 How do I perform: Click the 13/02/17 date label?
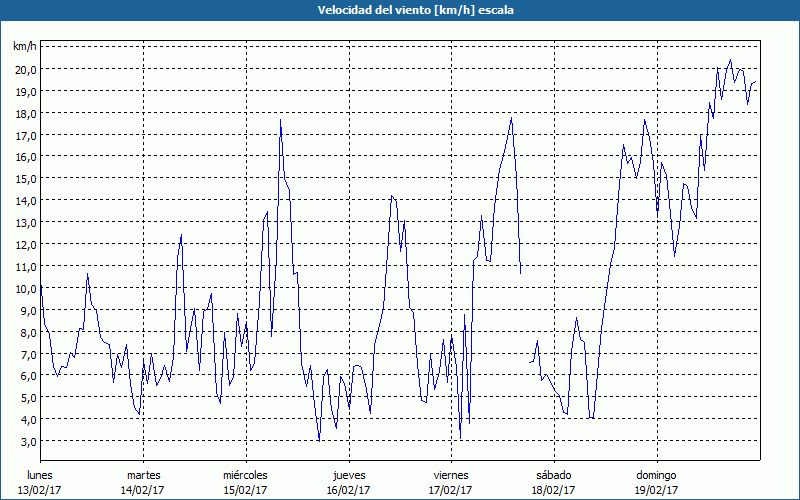click(40, 490)
